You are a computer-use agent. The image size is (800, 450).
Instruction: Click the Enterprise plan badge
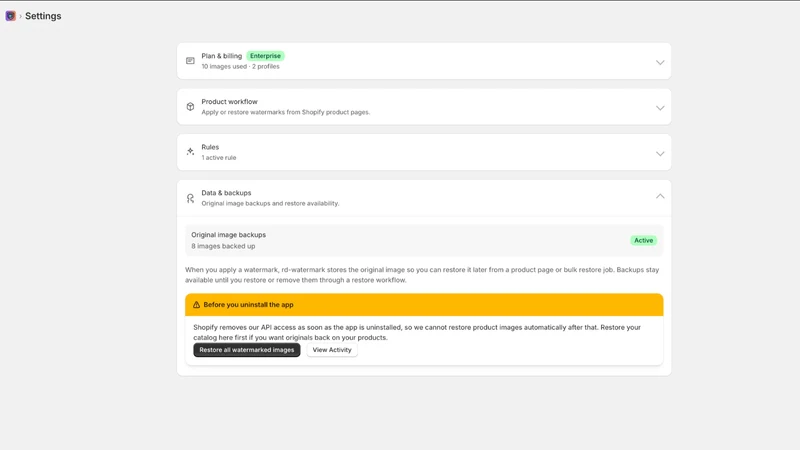pyautogui.click(x=265, y=56)
